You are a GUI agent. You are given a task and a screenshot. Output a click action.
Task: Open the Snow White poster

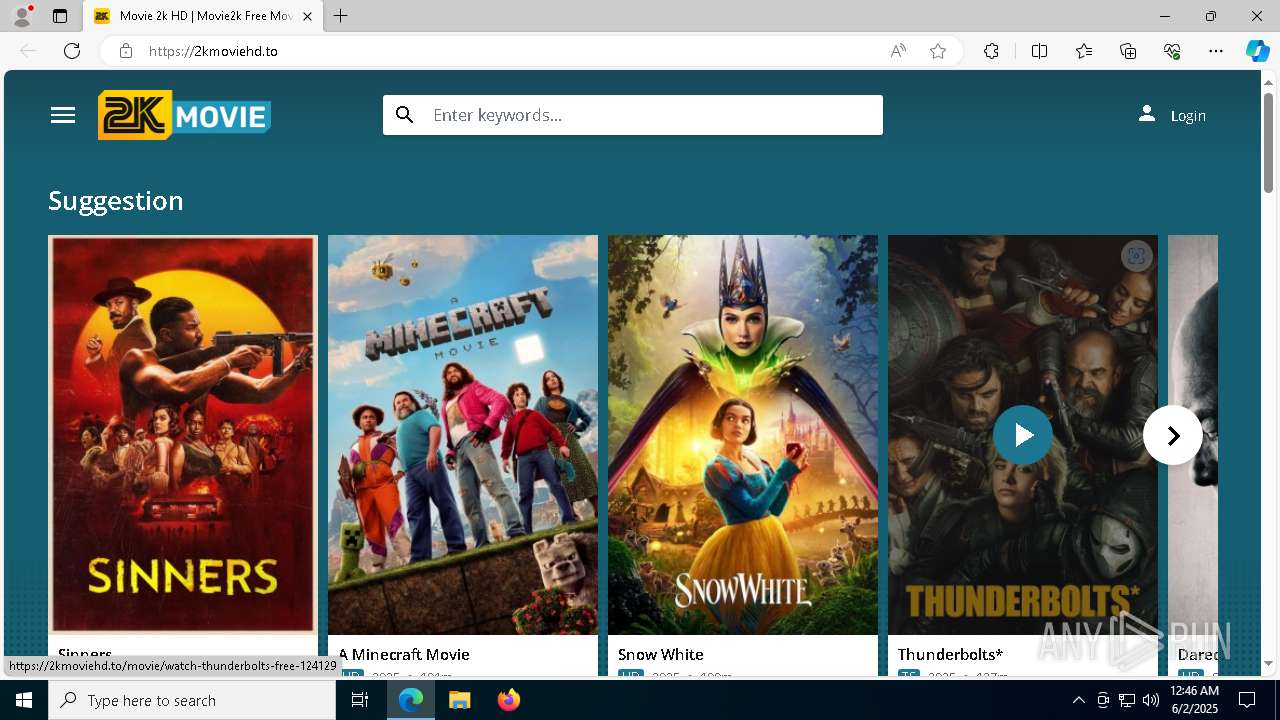[743, 434]
